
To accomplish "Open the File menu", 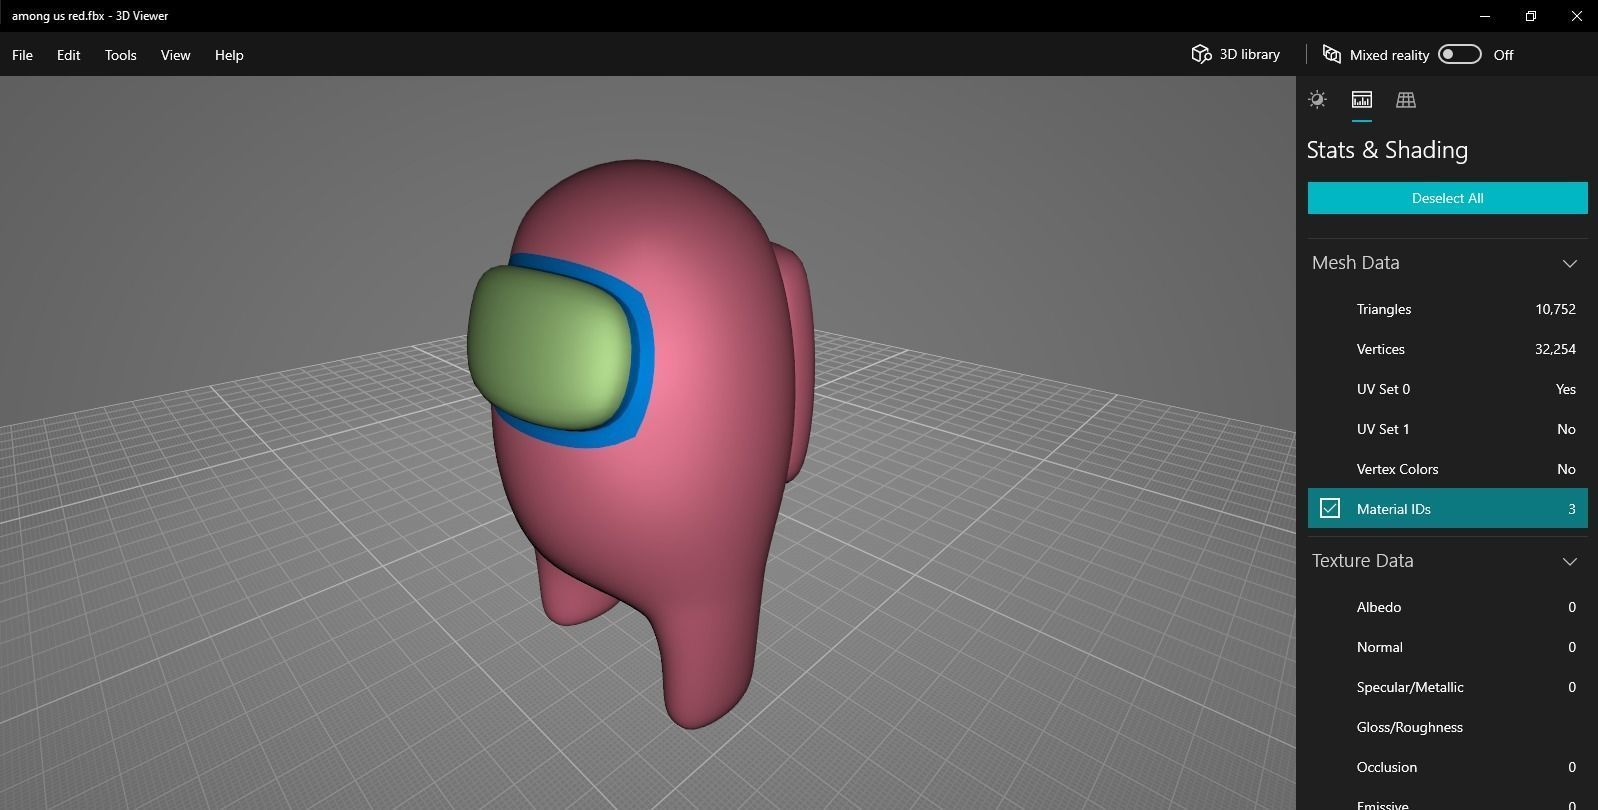I will (22, 55).
